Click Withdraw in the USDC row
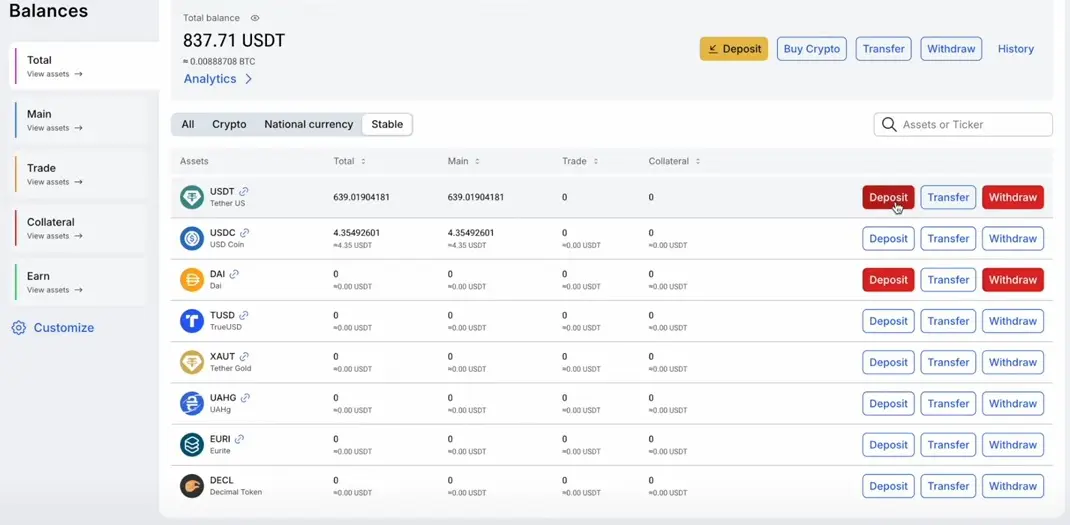This screenshot has width=1070, height=525. coord(1013,239)
